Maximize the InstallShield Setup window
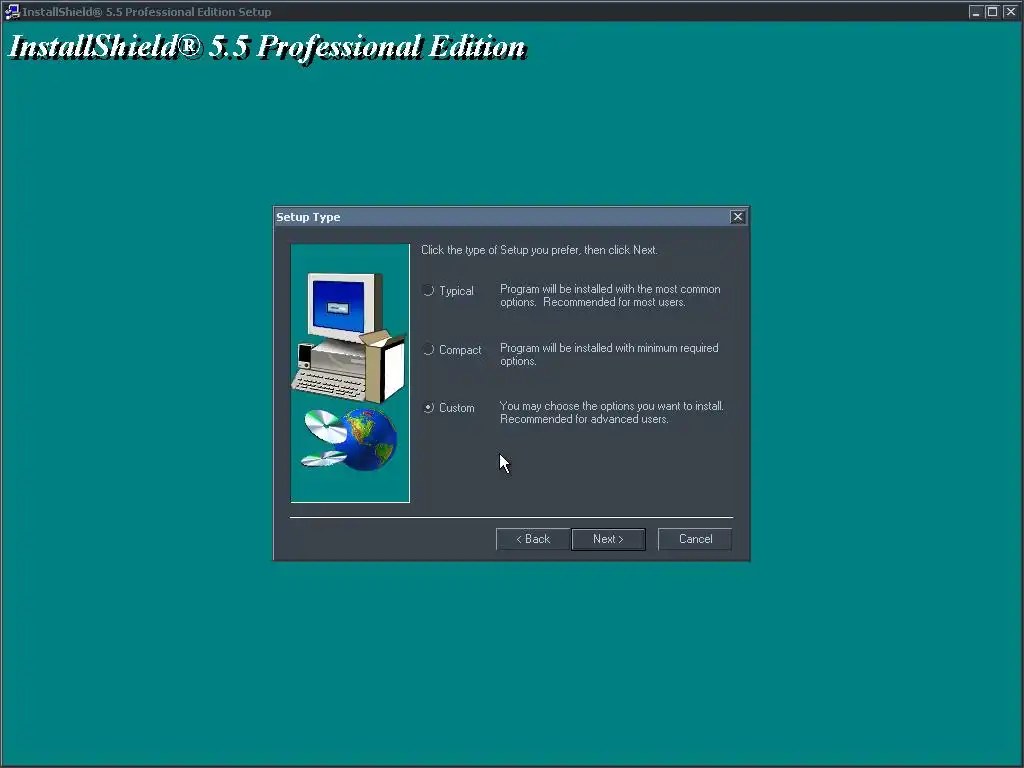1024x768 pixels. tap(992, 11)
